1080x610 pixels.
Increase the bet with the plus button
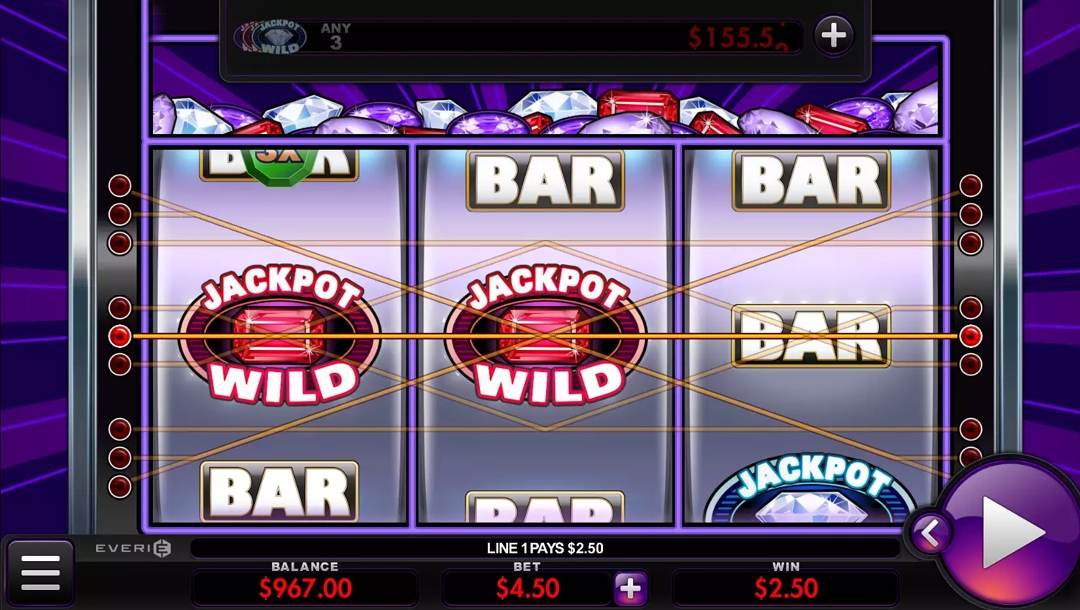[630, 589]
